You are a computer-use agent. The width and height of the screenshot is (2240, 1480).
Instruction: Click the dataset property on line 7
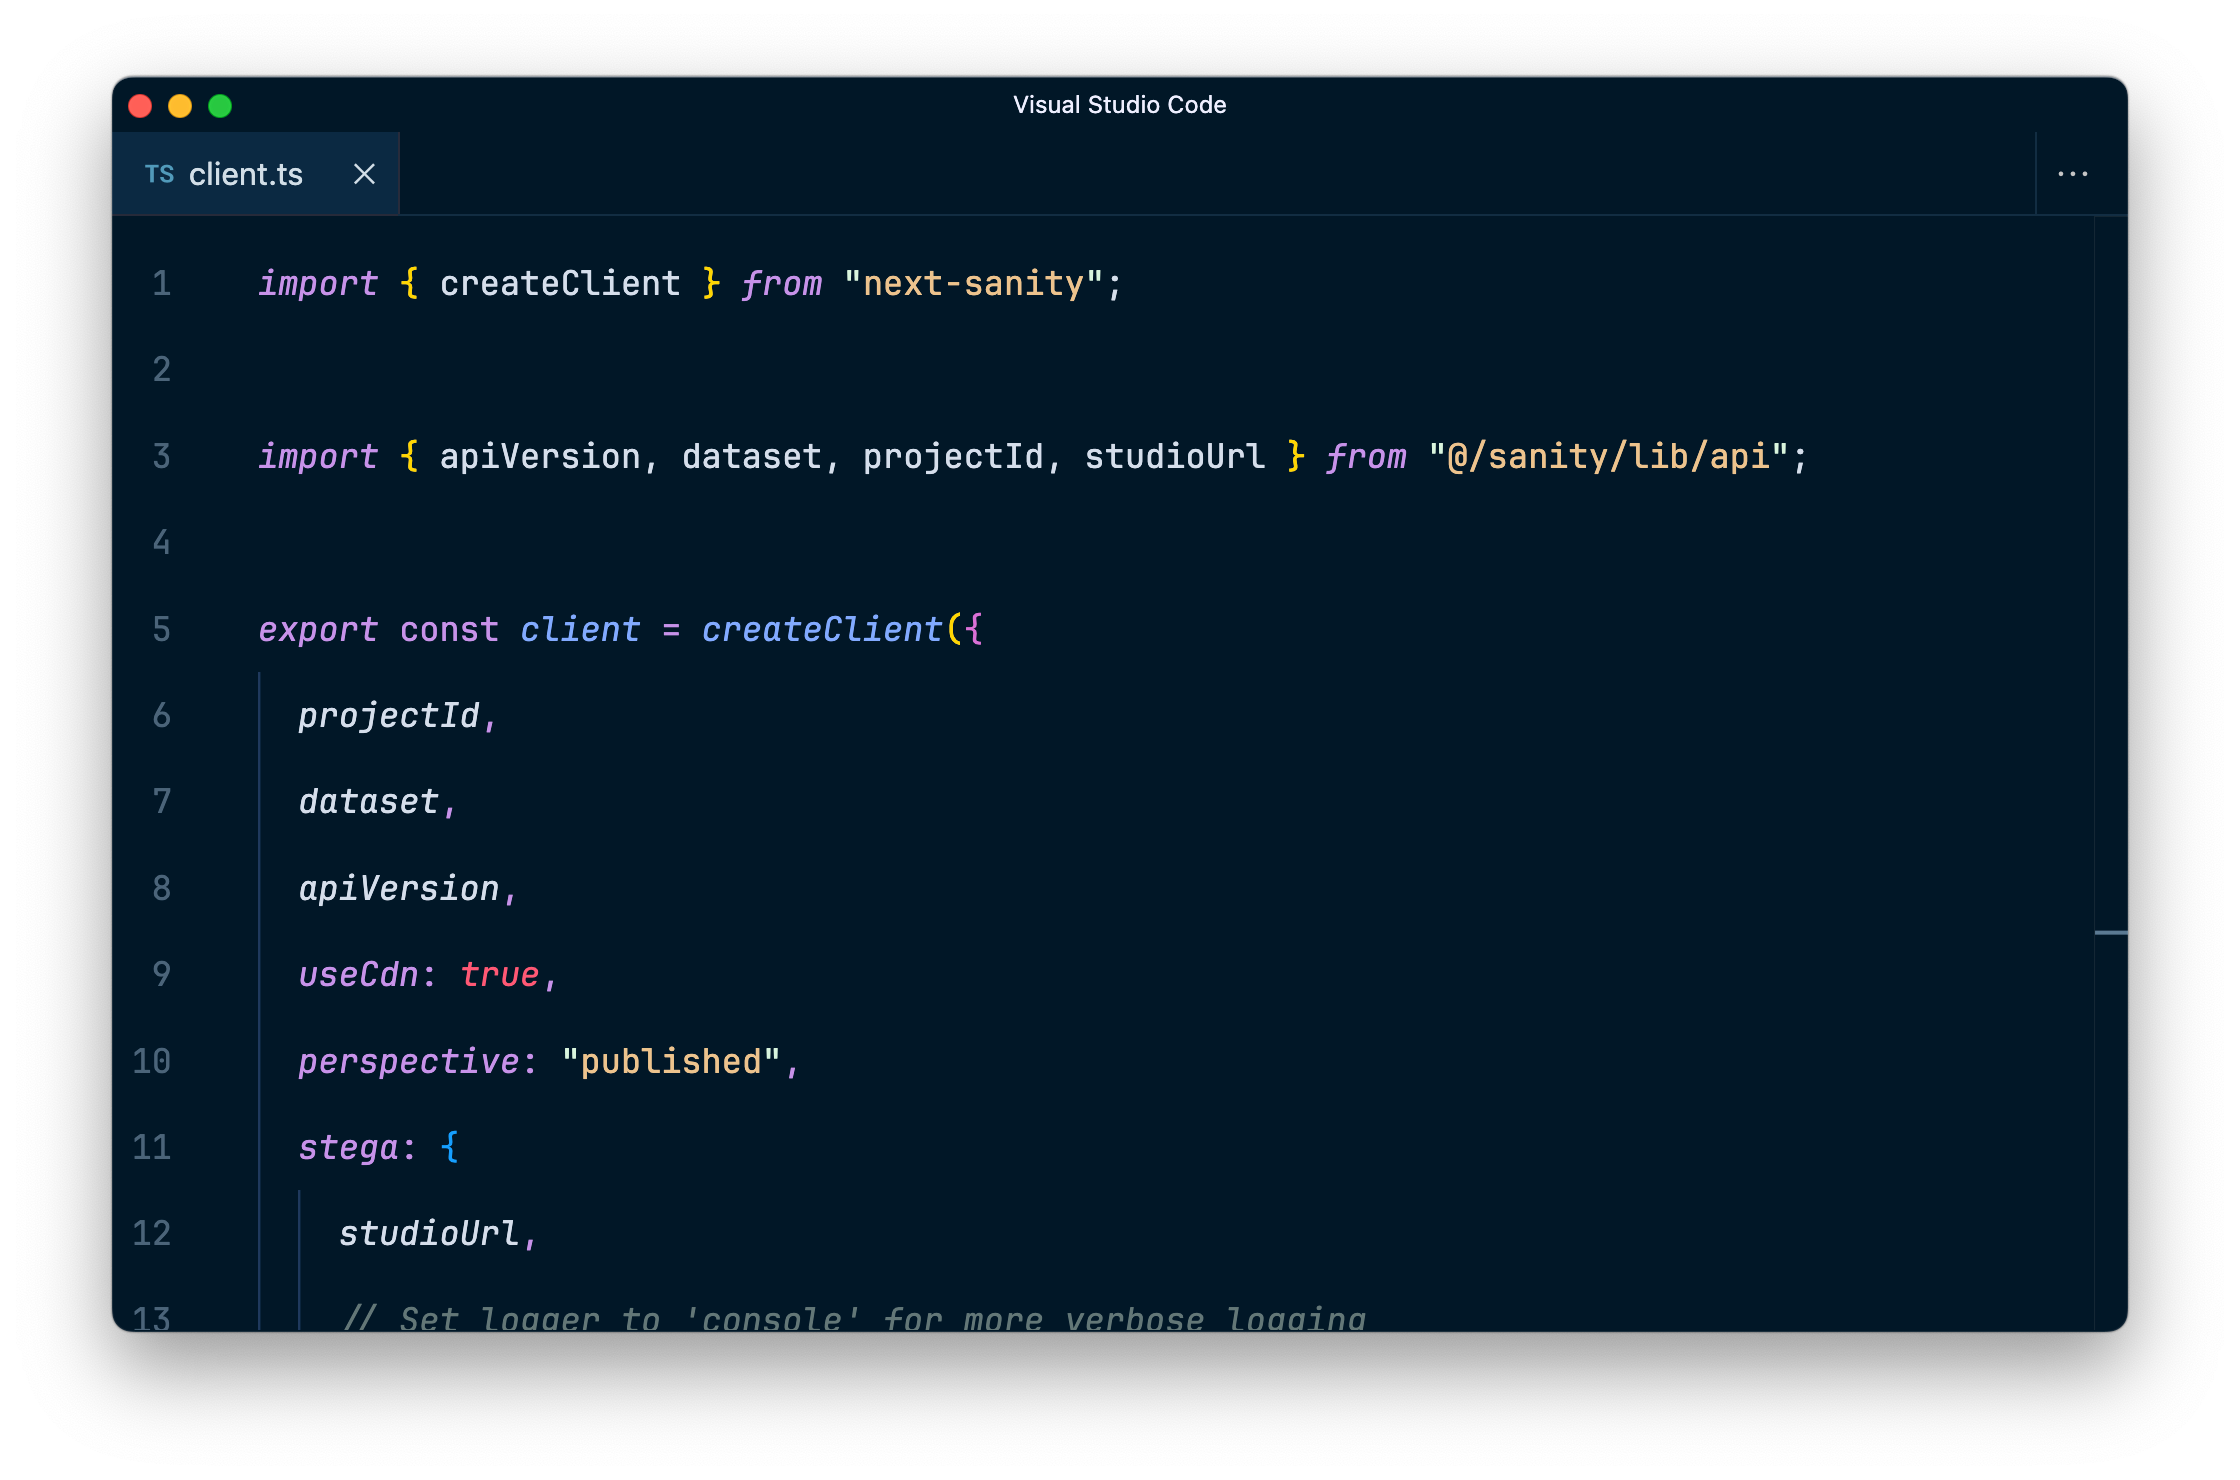point(370,801)
